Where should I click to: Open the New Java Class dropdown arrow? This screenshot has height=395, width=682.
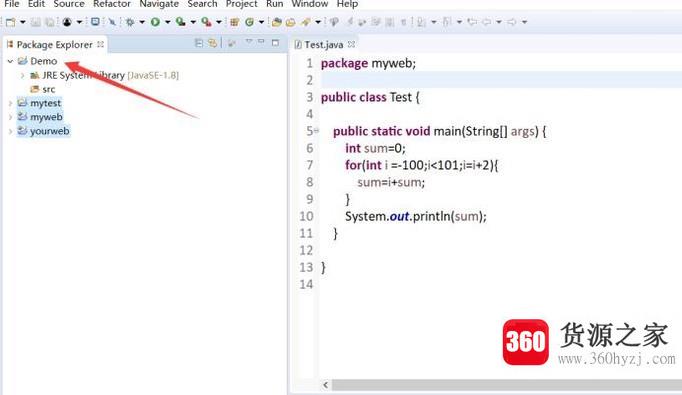[x=261, y=22]
